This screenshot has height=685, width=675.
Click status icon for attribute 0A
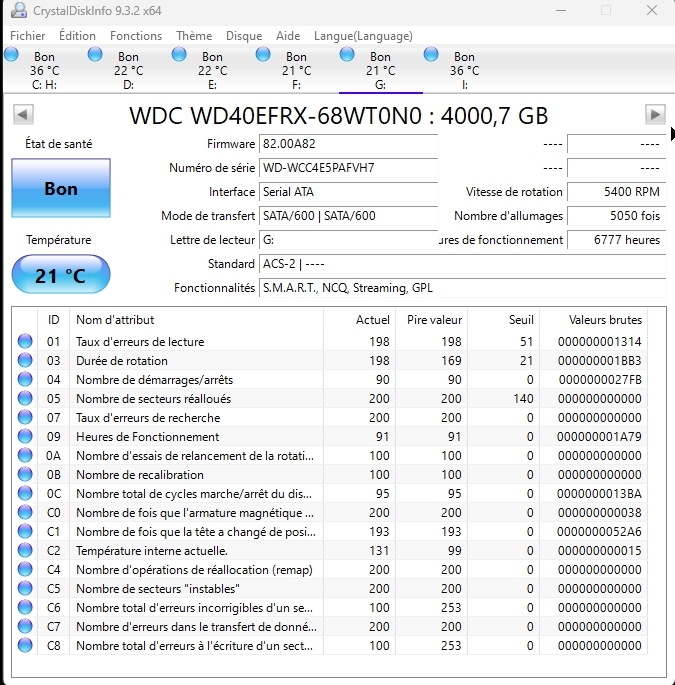tap(25, 455)
